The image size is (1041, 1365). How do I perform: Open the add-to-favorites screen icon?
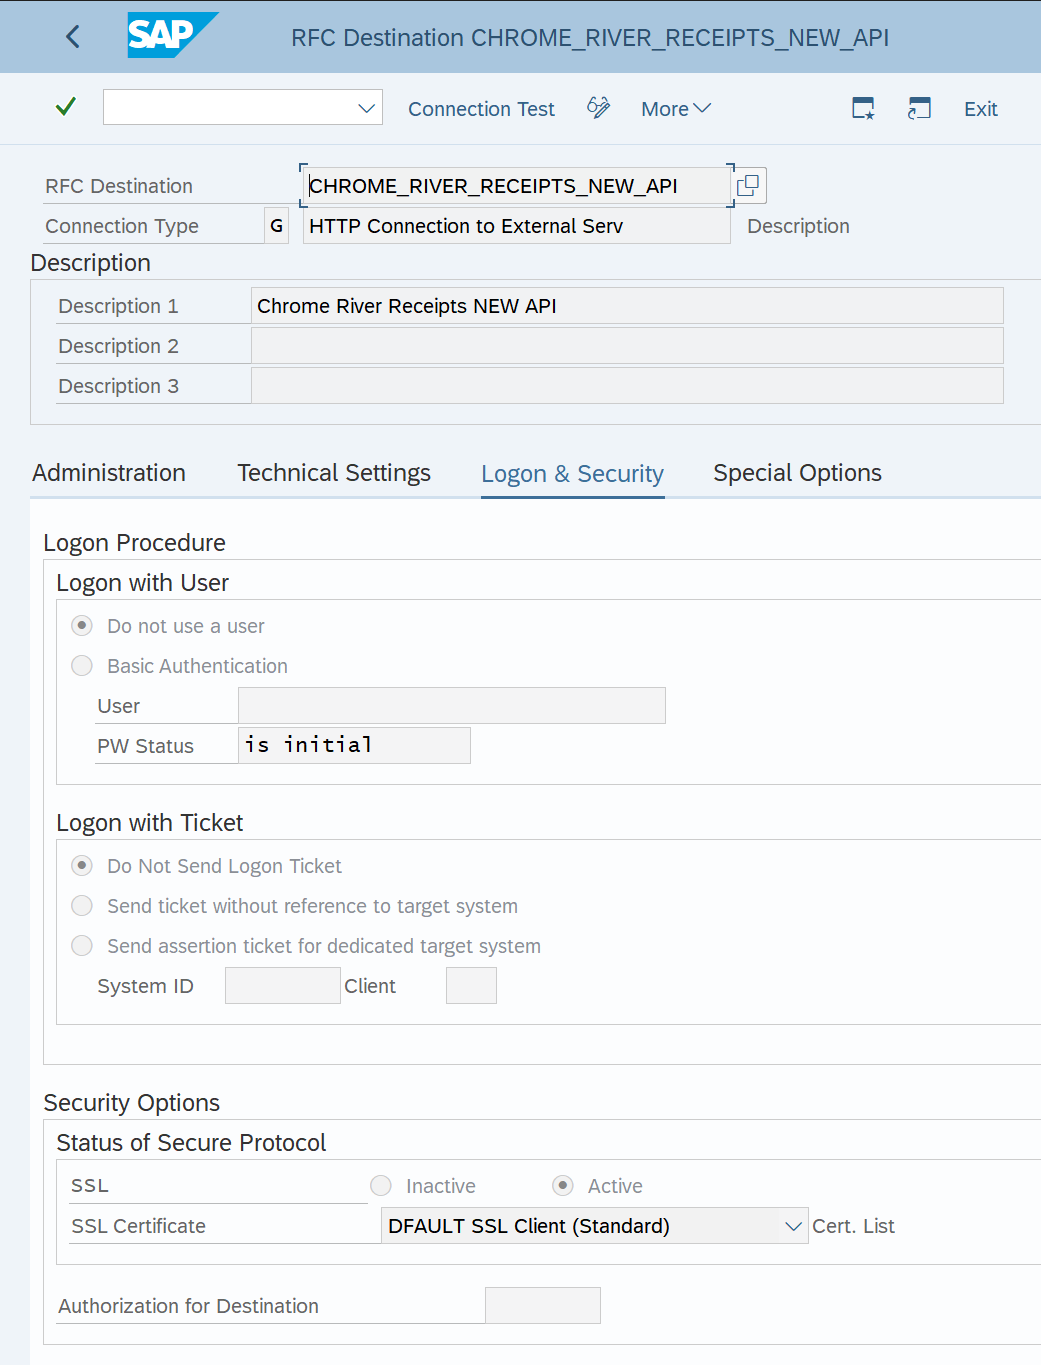[861, 108]
